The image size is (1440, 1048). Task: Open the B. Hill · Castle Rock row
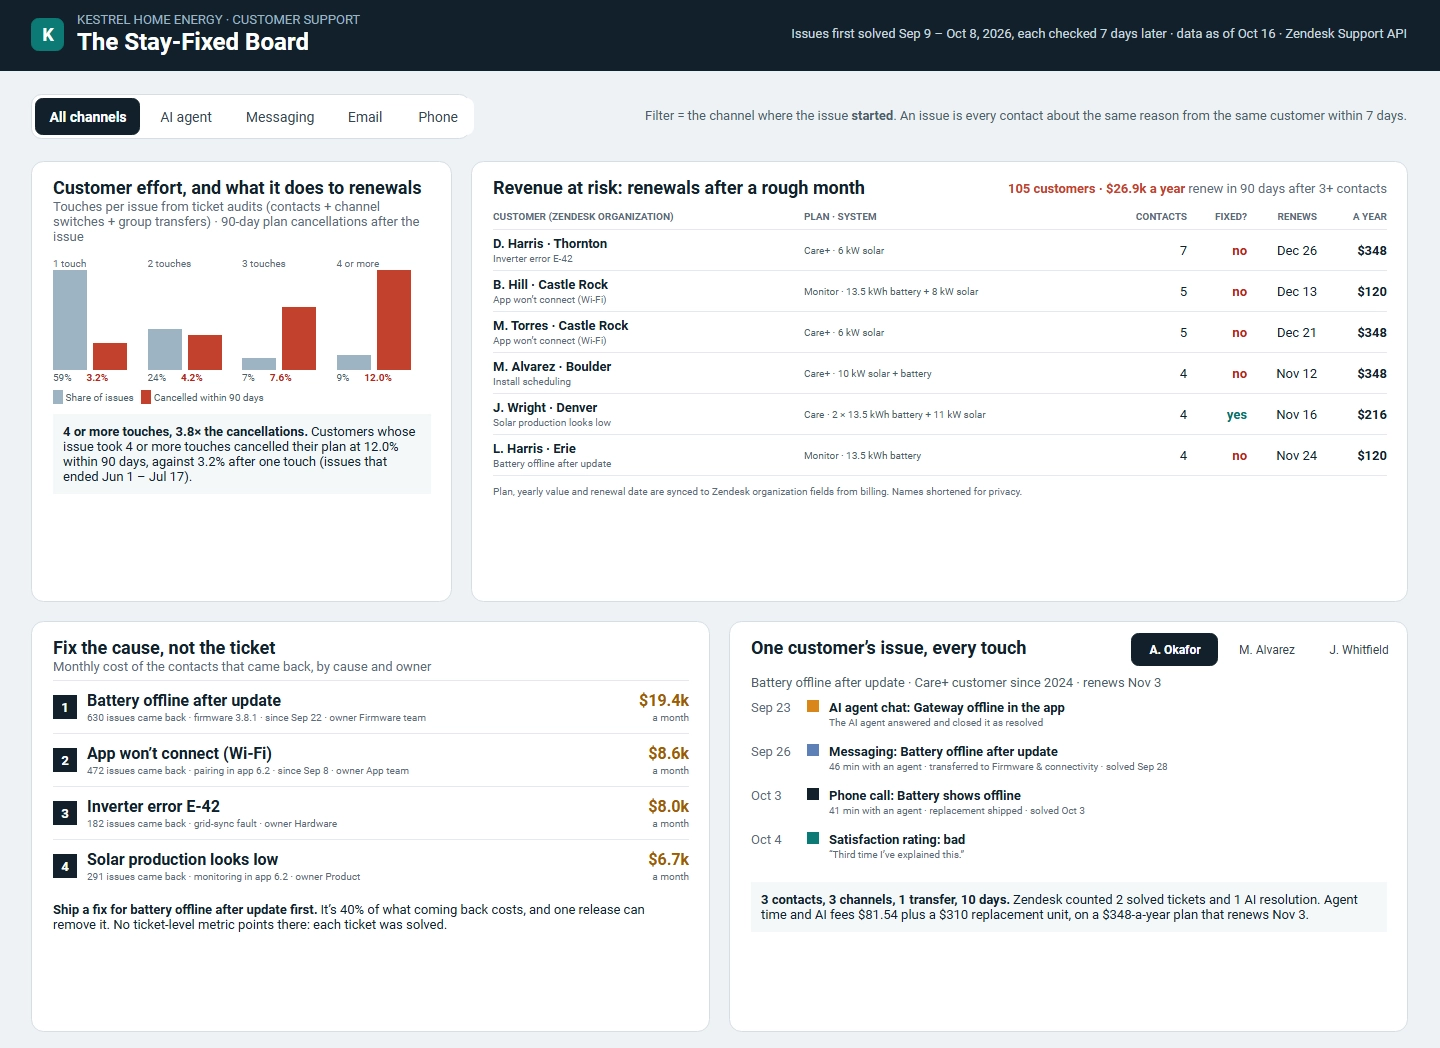[x=939, y=291]
